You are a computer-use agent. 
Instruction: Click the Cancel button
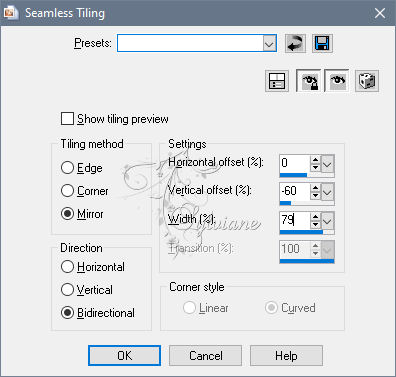point(205,355)
